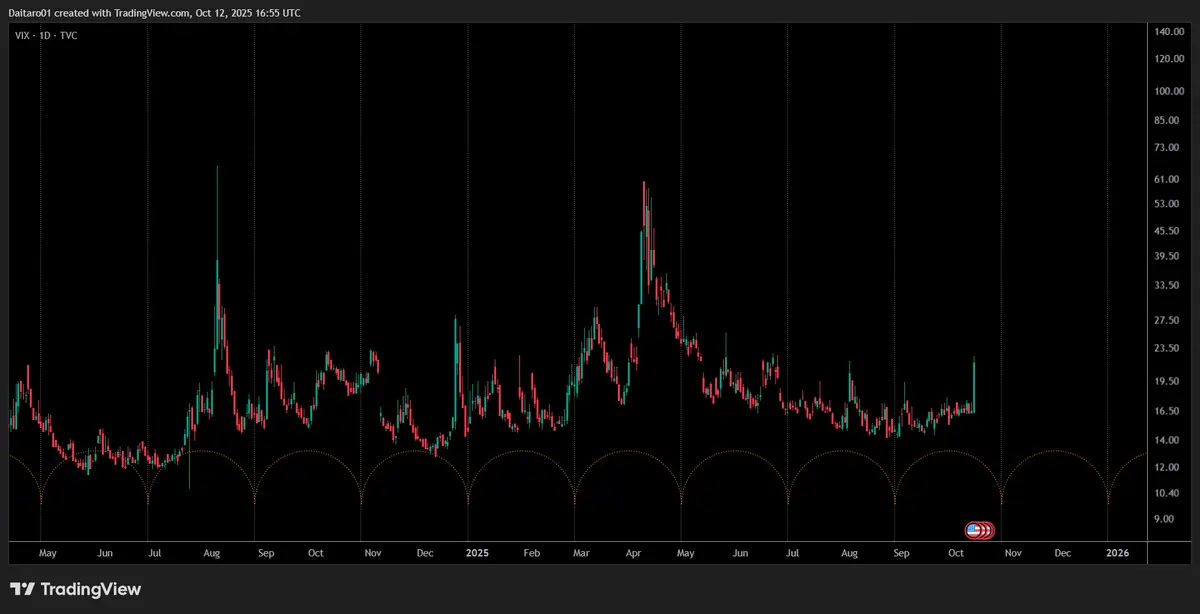Click the 39.50 price axis label

(x=1167, y=256)
